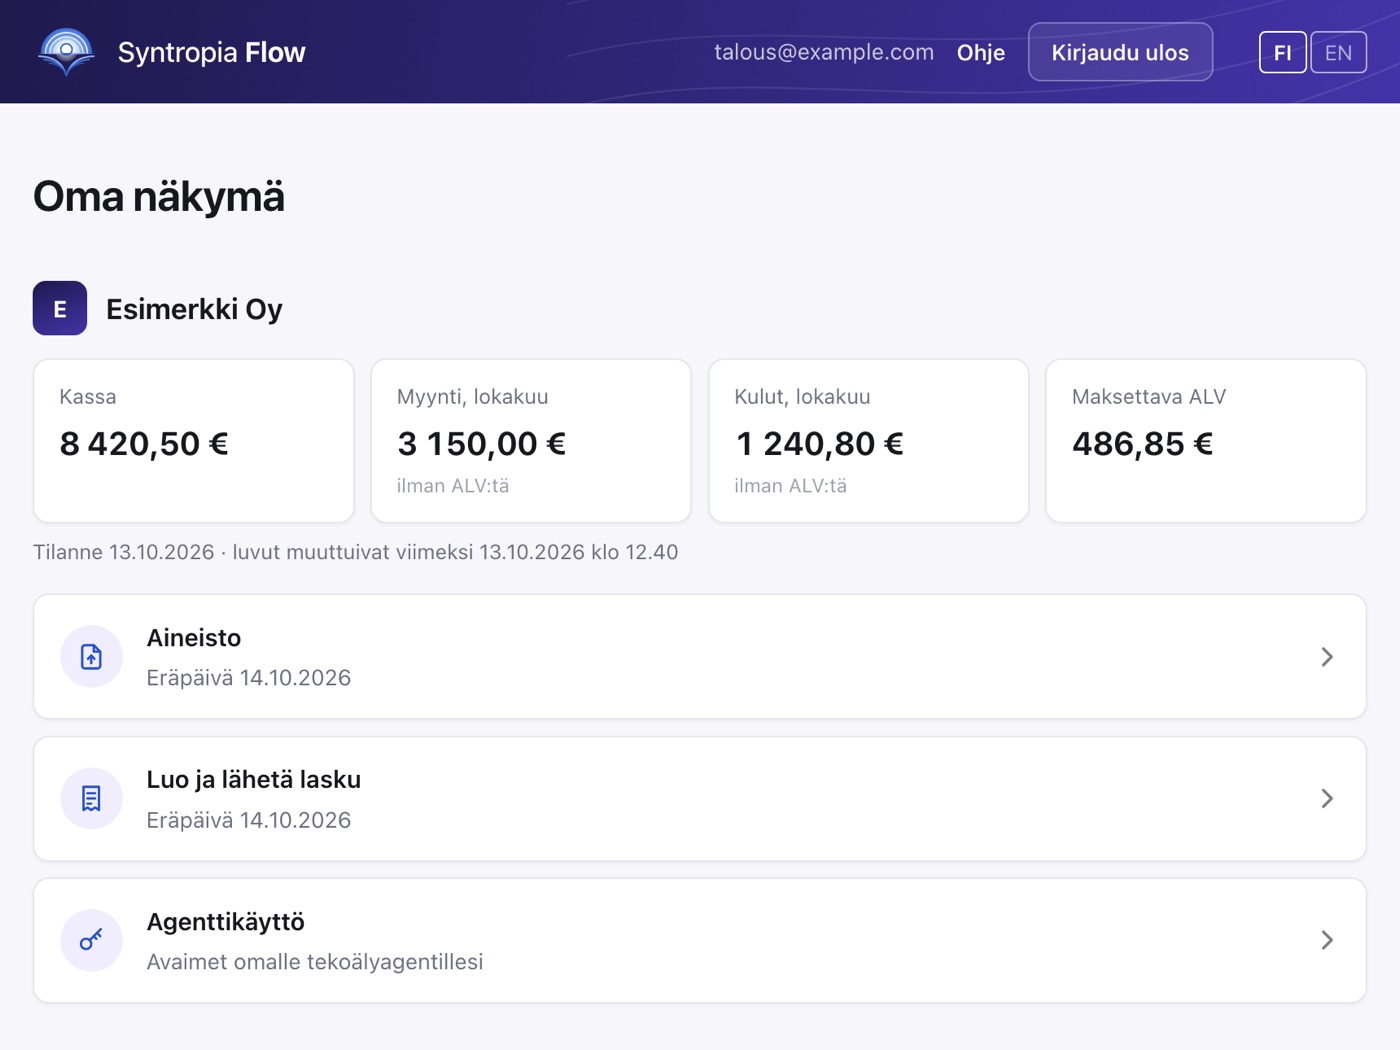Open the Ohje help menu item

pos(980,52)
